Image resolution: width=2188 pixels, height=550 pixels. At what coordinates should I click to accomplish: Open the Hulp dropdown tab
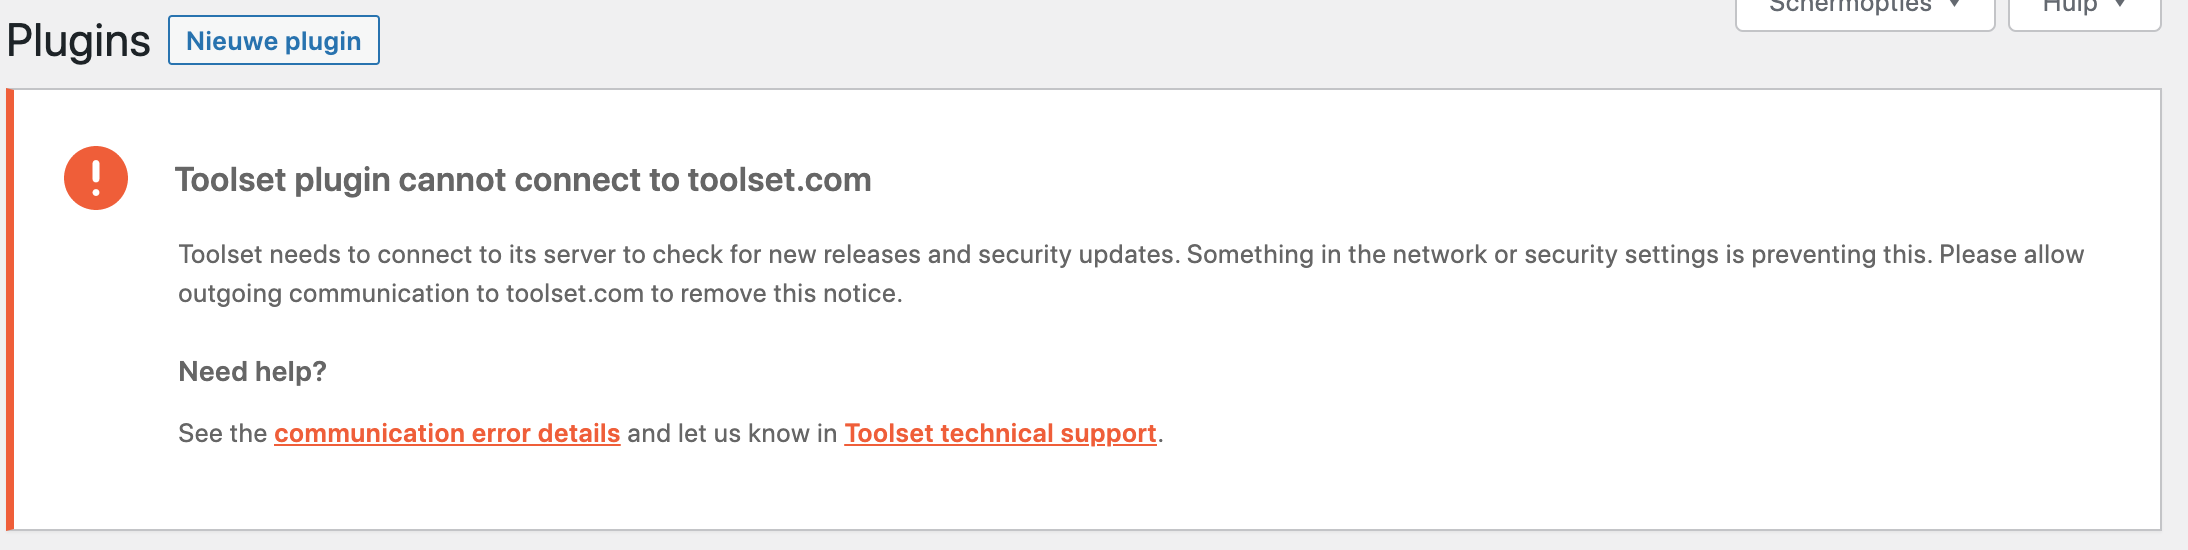tap(2085, 10)
